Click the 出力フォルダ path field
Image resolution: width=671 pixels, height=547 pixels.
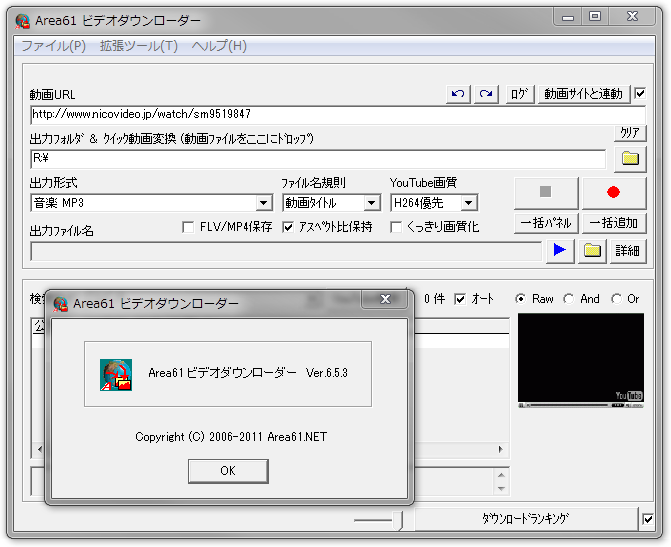pos(318,159)
